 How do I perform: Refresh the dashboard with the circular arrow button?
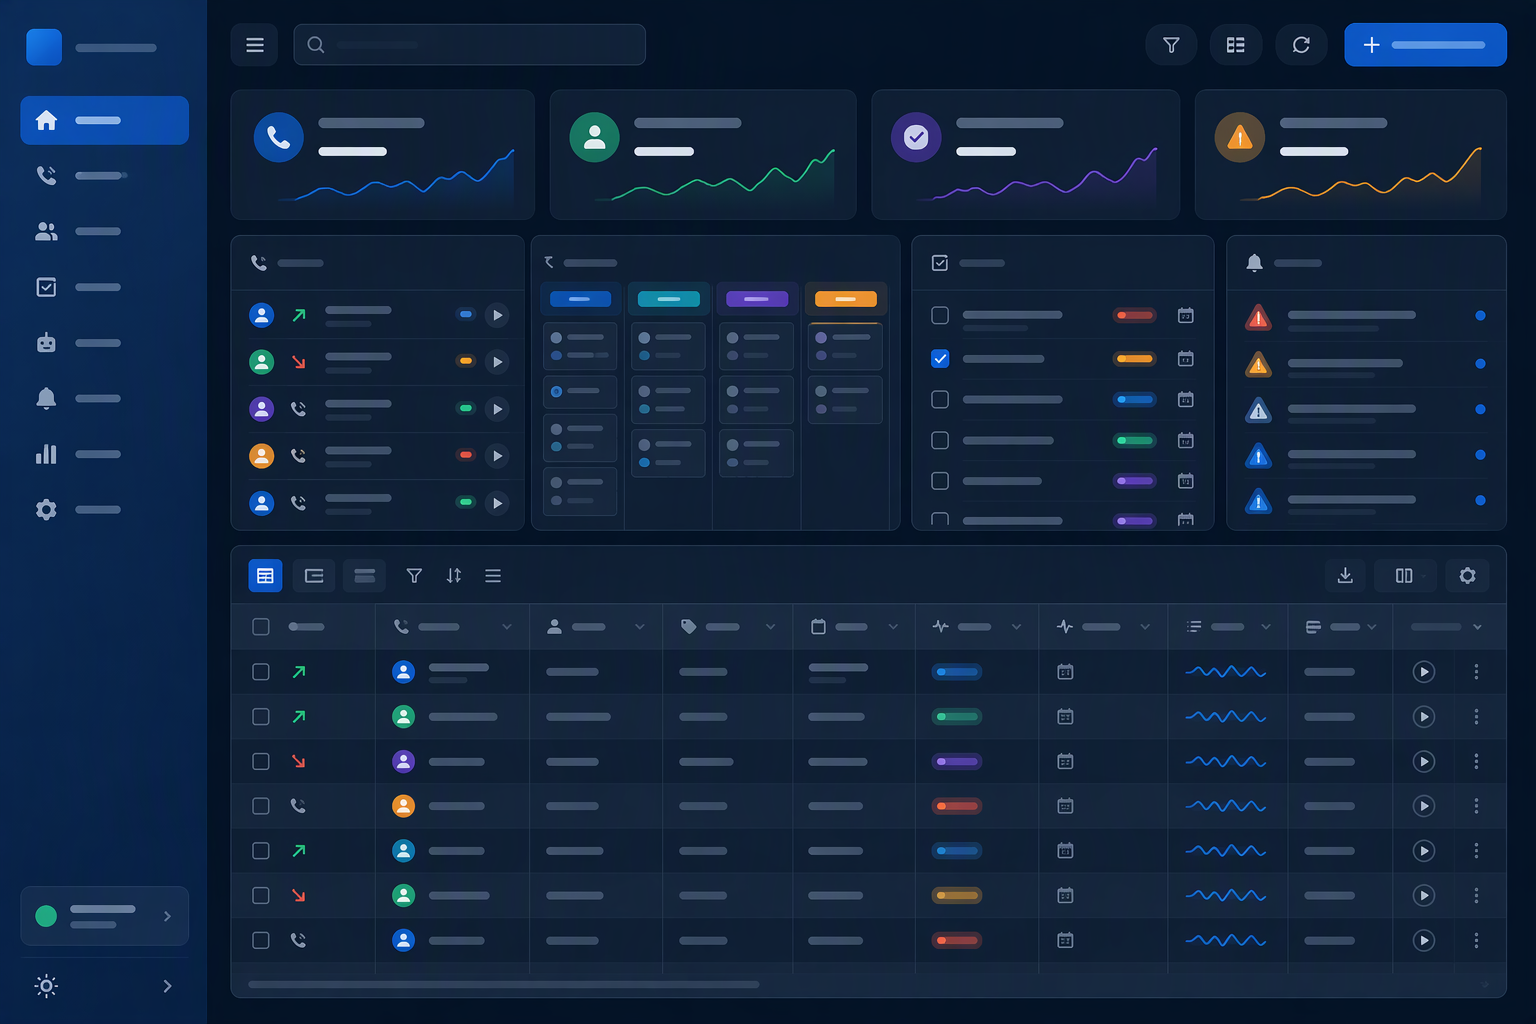(x=1301, y=45)
